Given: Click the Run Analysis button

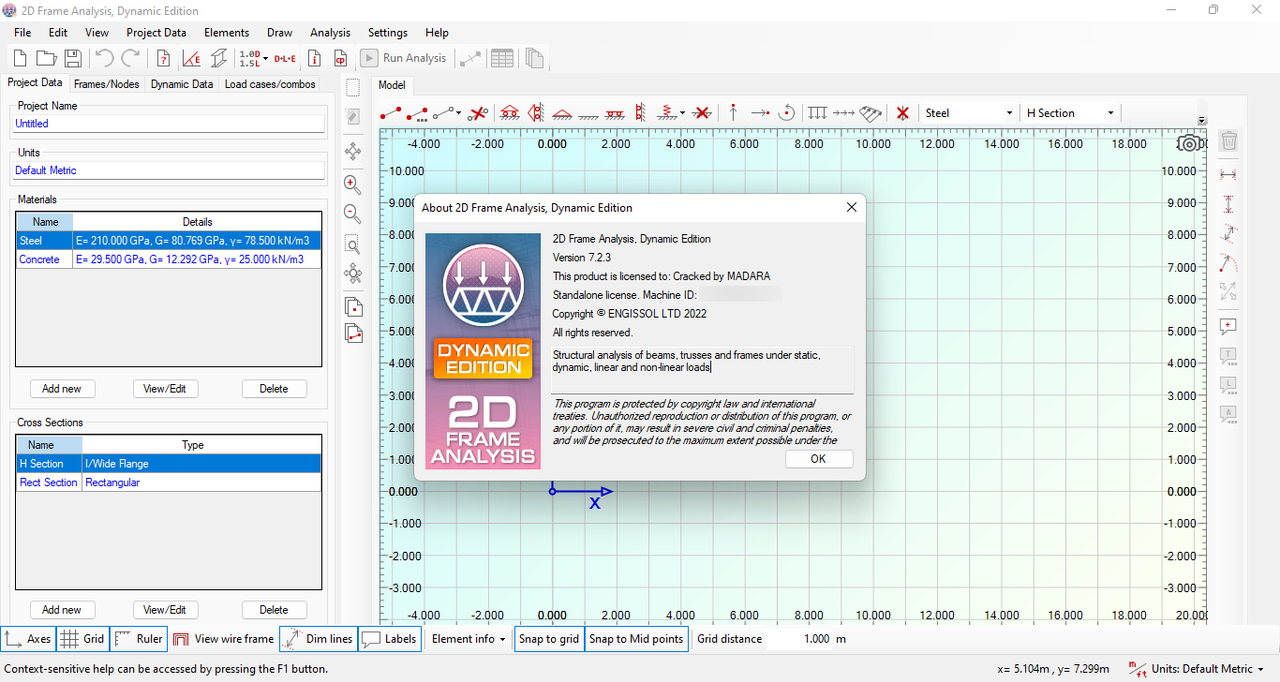Looking at the screenshot, I should click(x=405, y=58).
